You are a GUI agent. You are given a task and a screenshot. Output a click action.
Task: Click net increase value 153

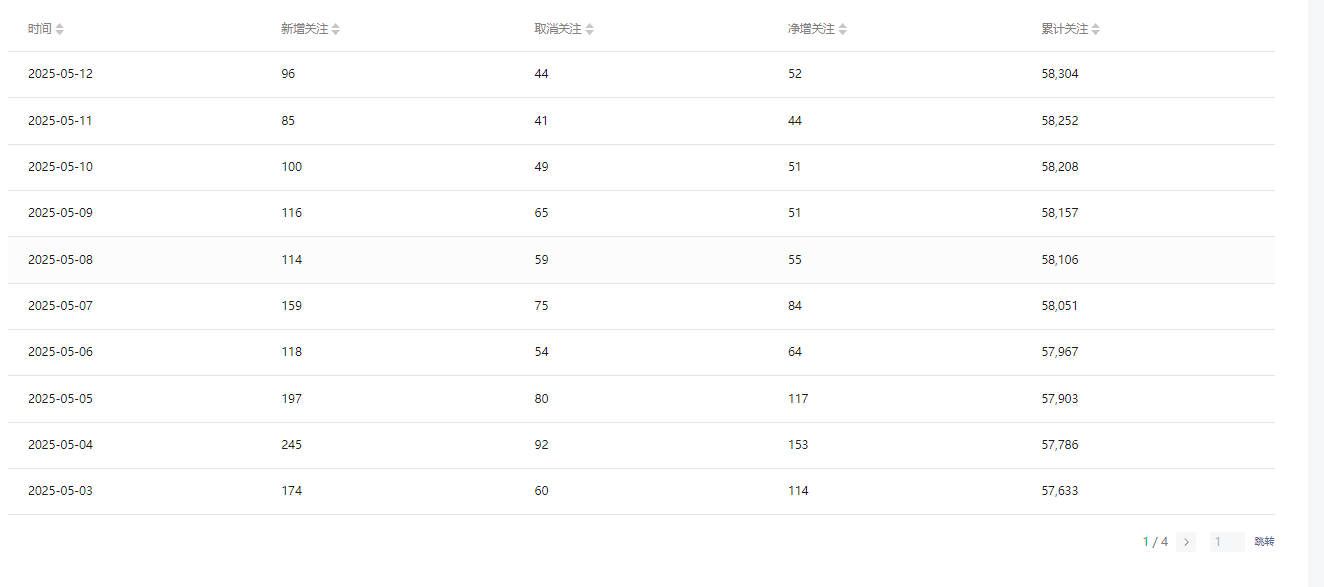pyautogui.click(x=798, y=445)
